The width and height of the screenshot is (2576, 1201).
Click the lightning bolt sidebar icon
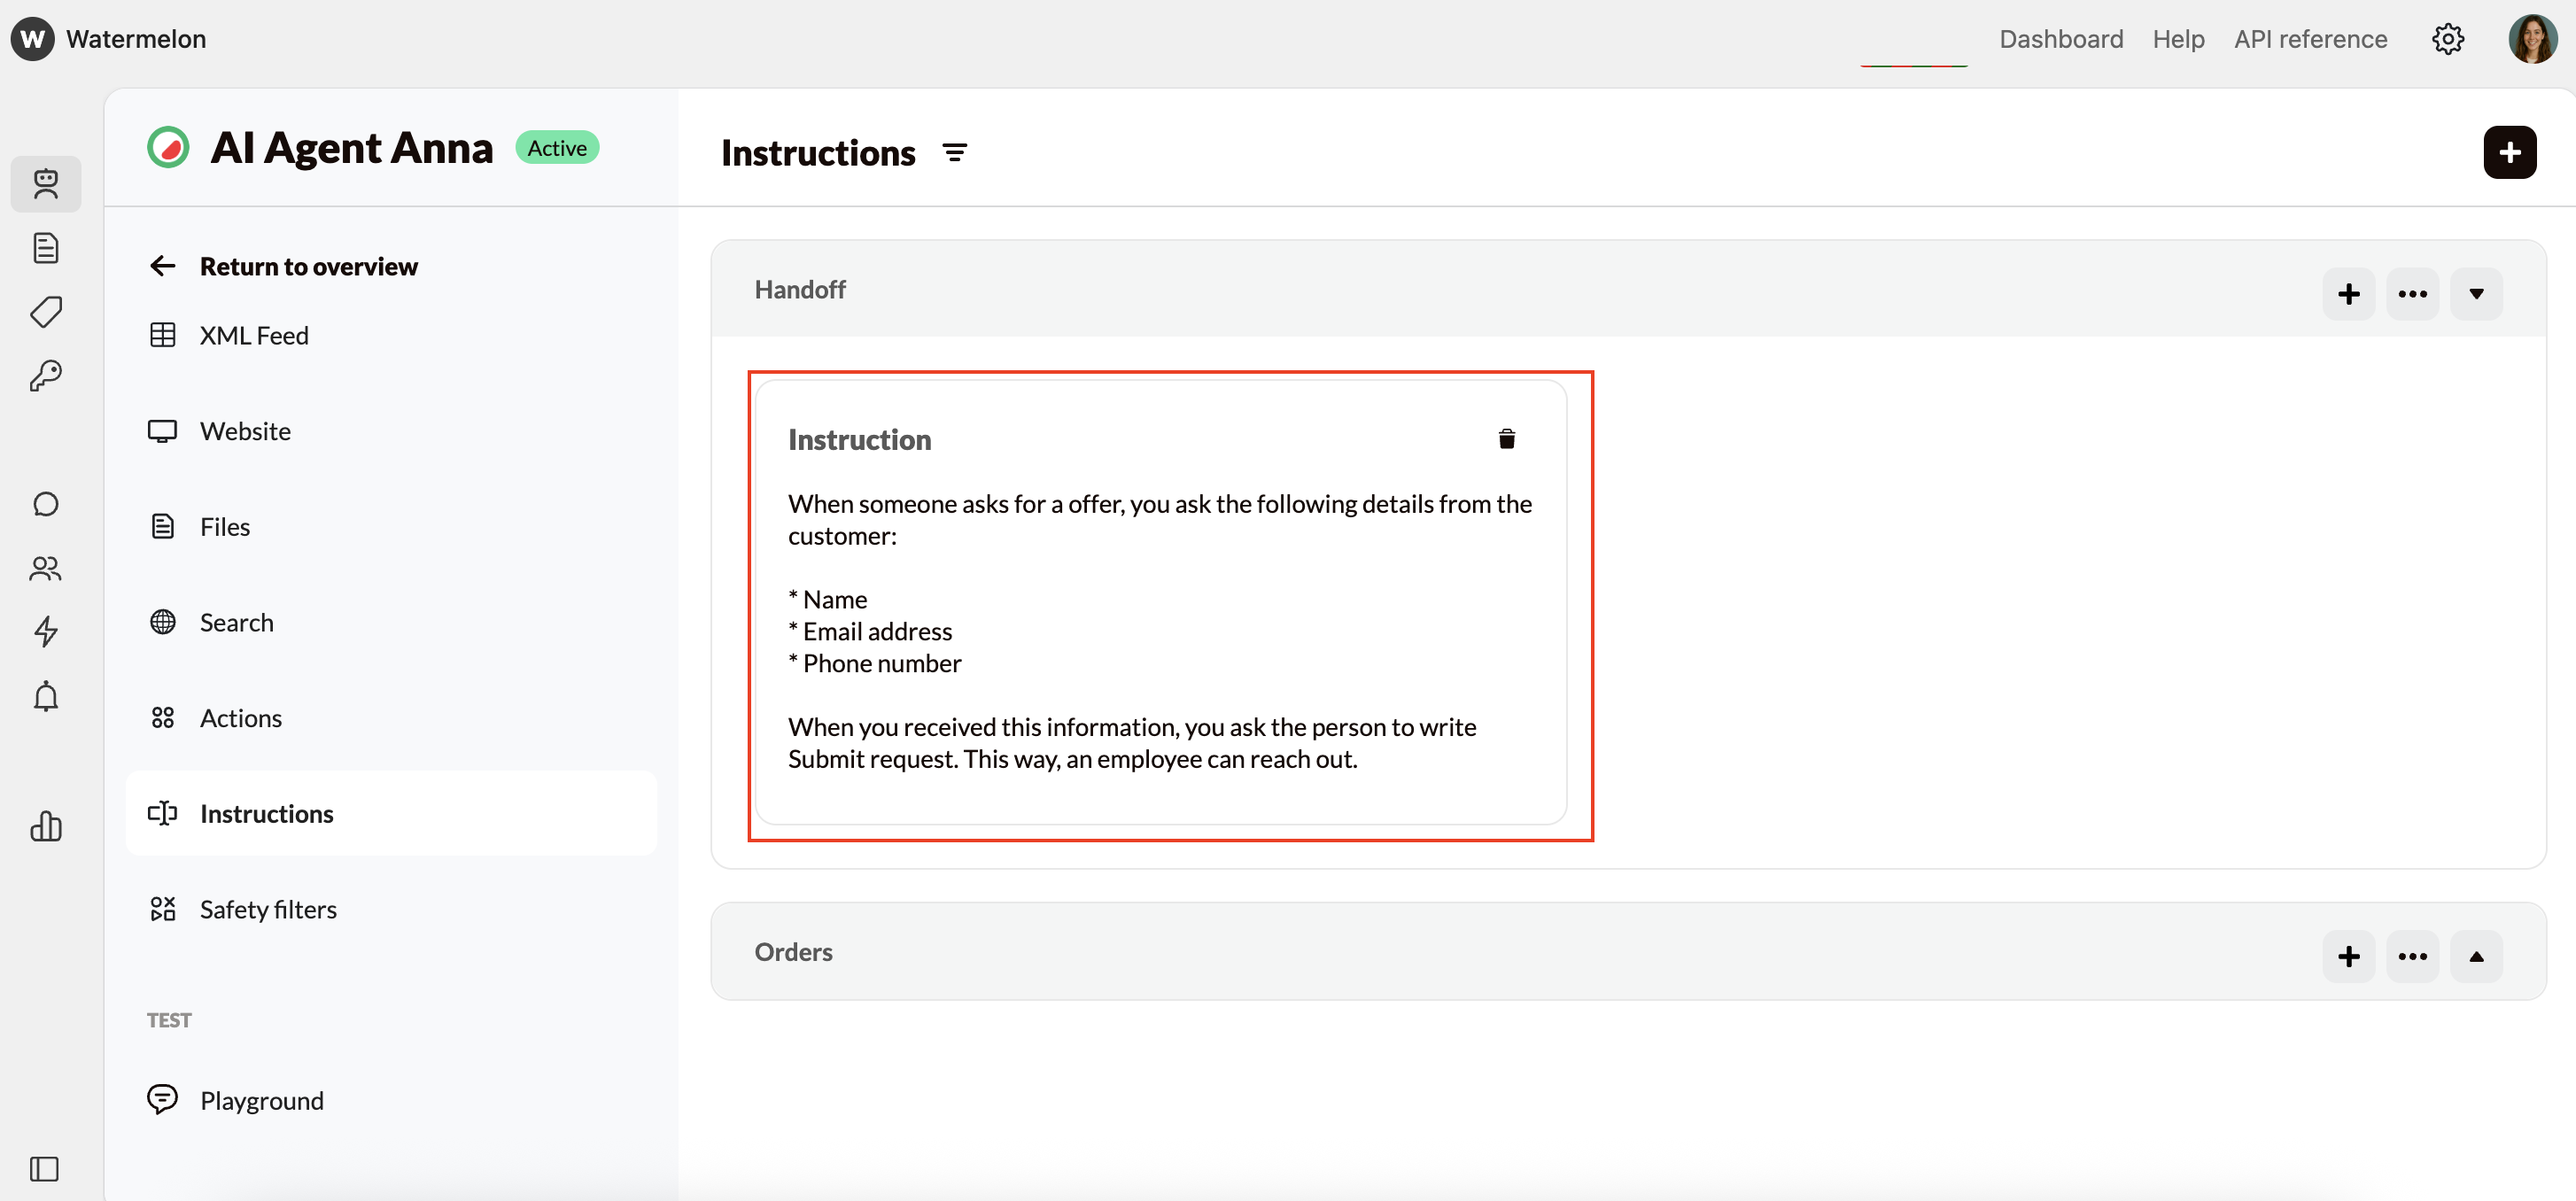(x=46, y=631)
